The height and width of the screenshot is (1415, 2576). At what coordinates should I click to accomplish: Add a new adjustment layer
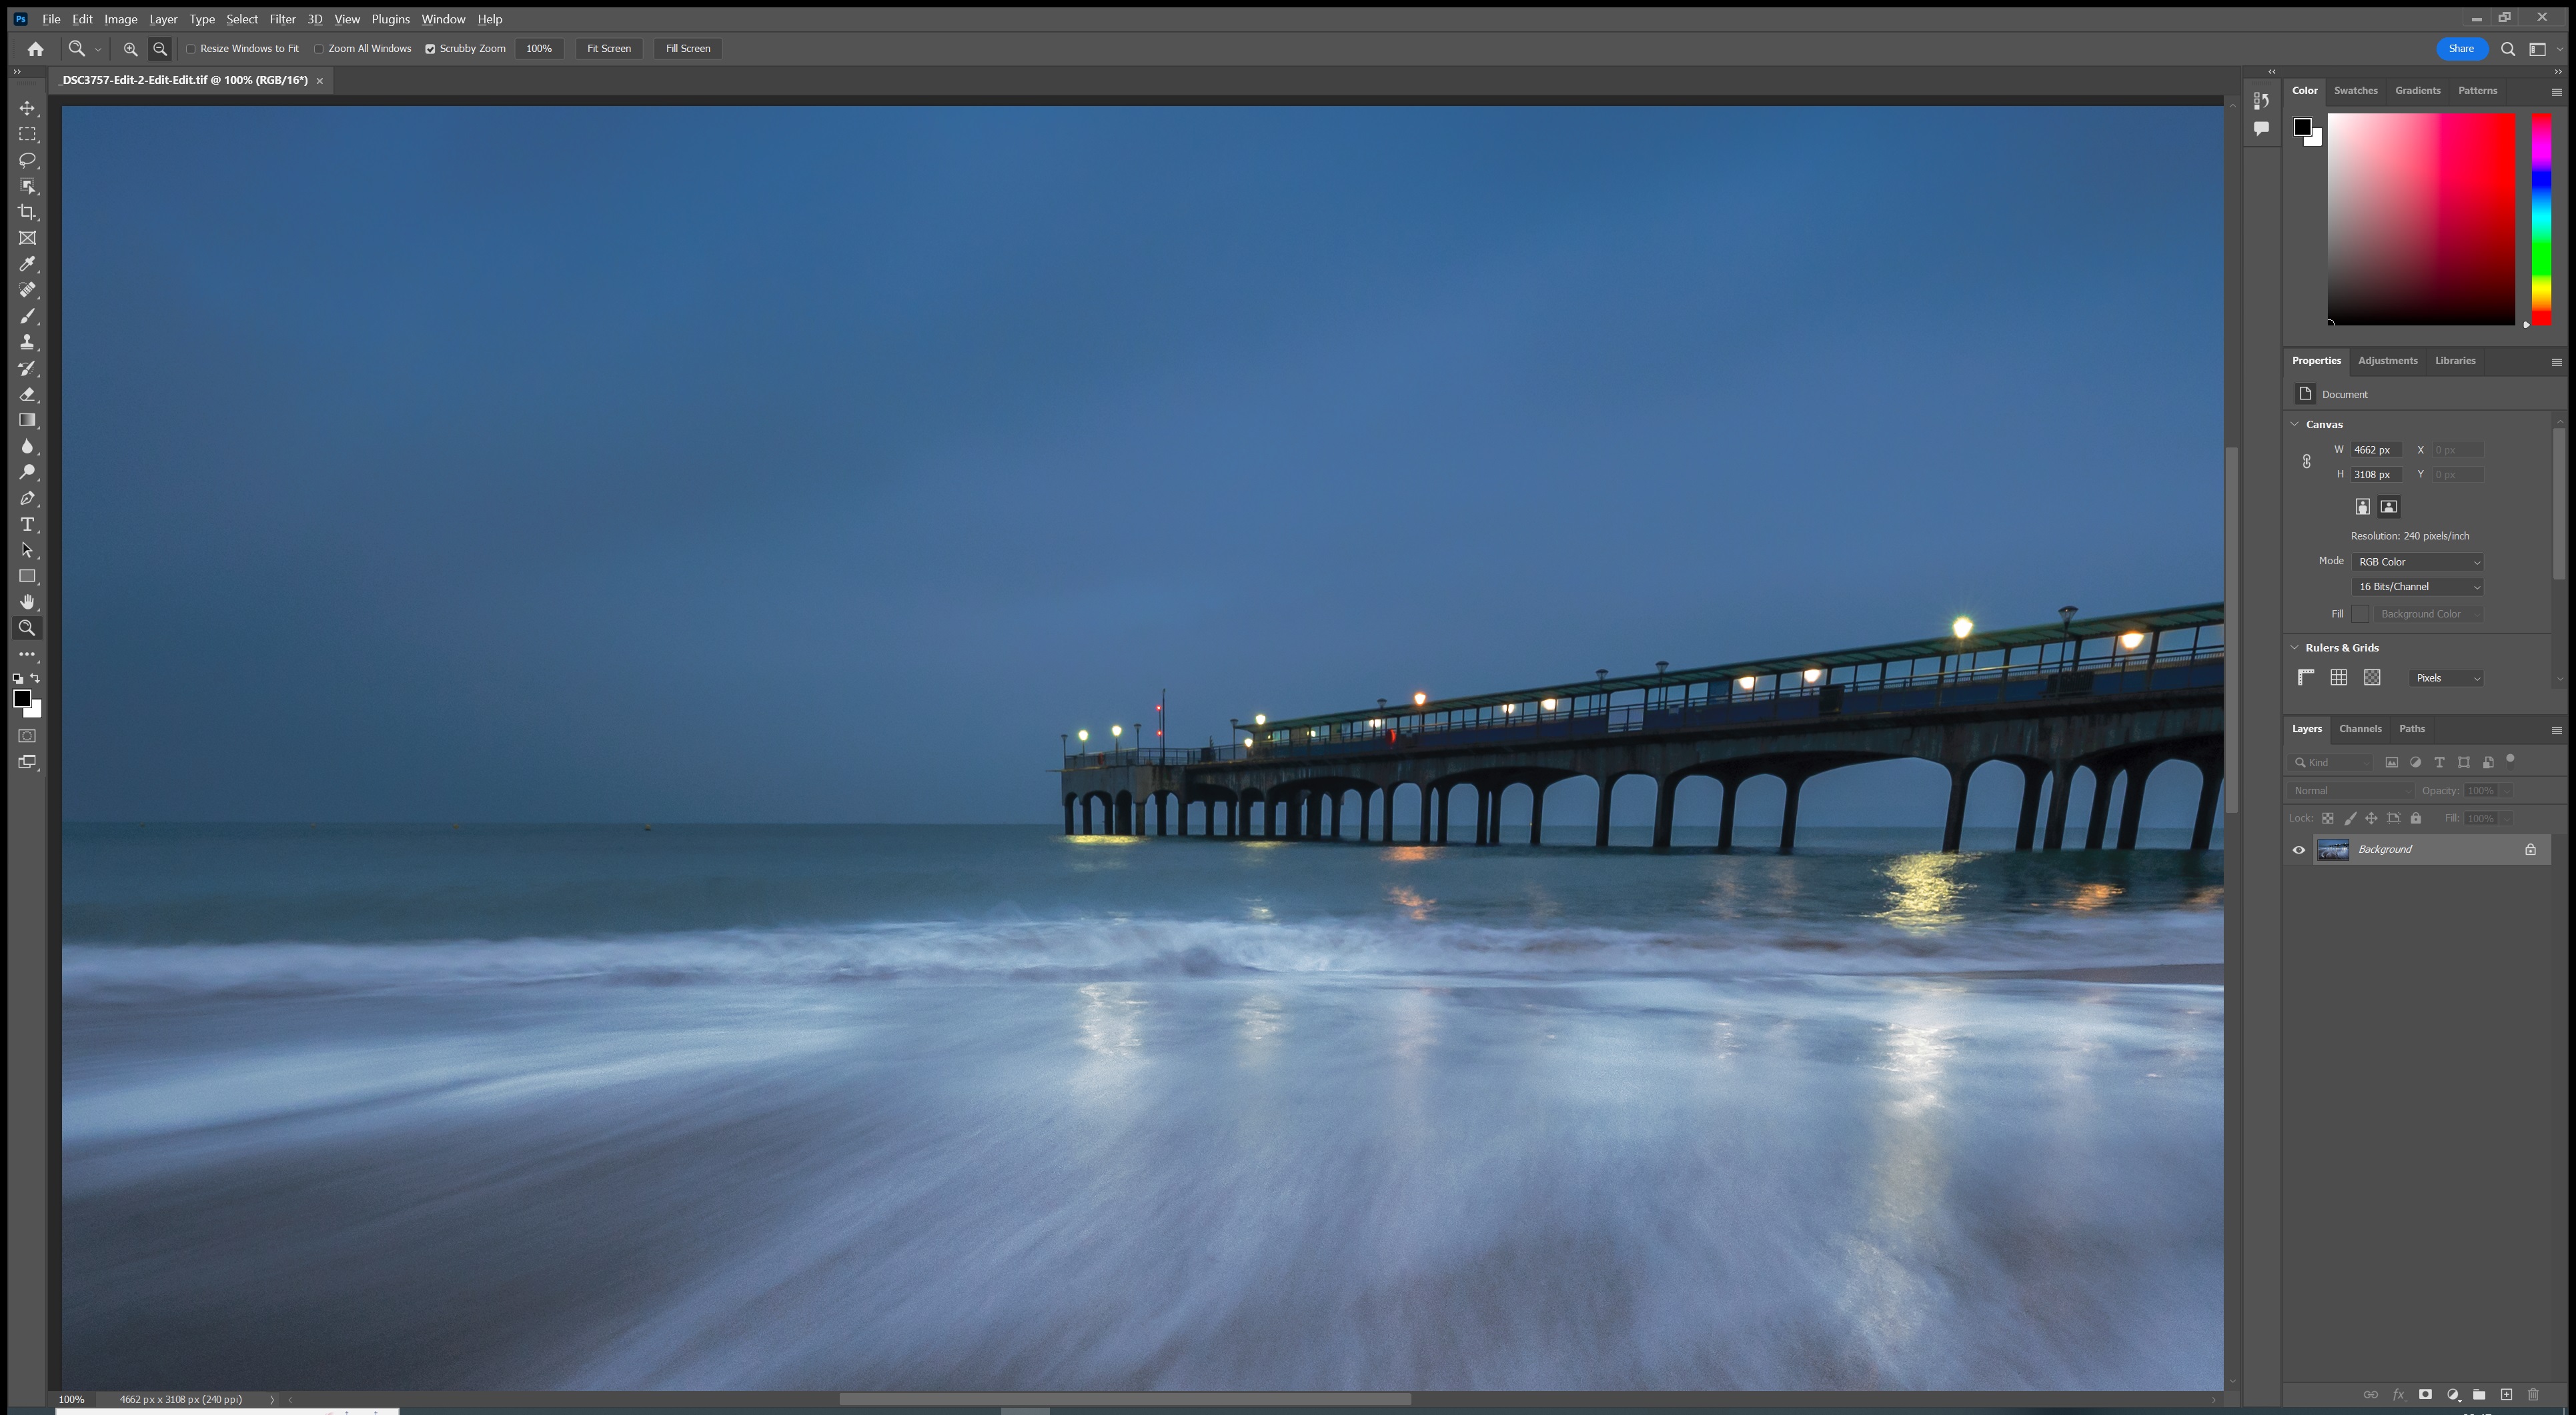click(2452, 1394)
